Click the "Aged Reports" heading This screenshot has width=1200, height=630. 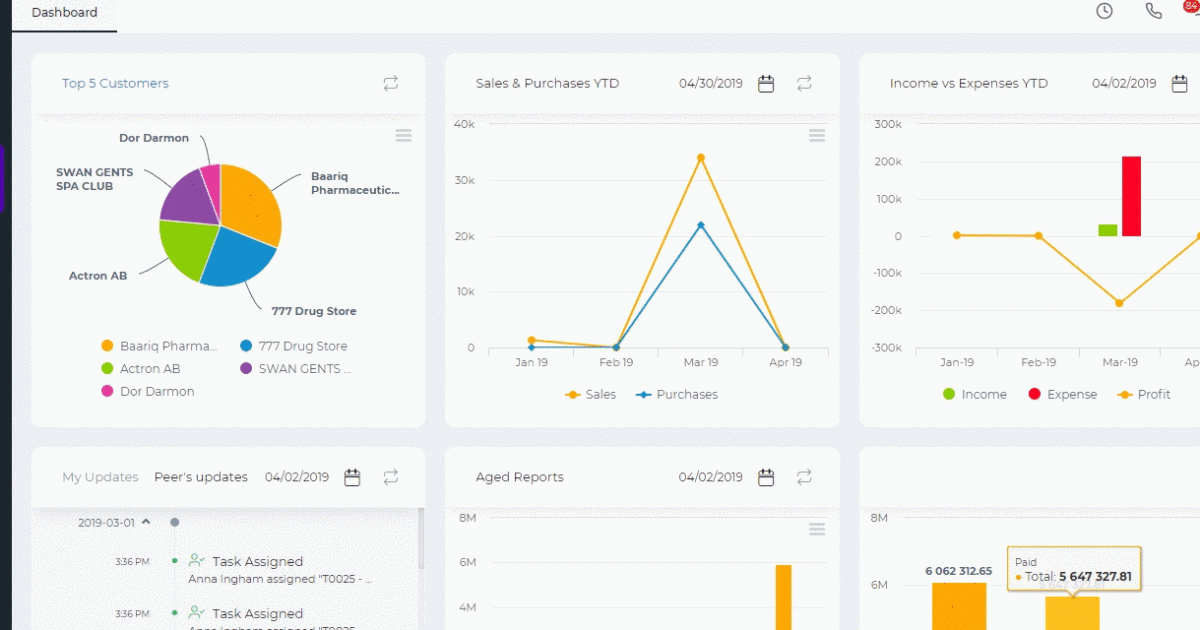click(520, 478)
